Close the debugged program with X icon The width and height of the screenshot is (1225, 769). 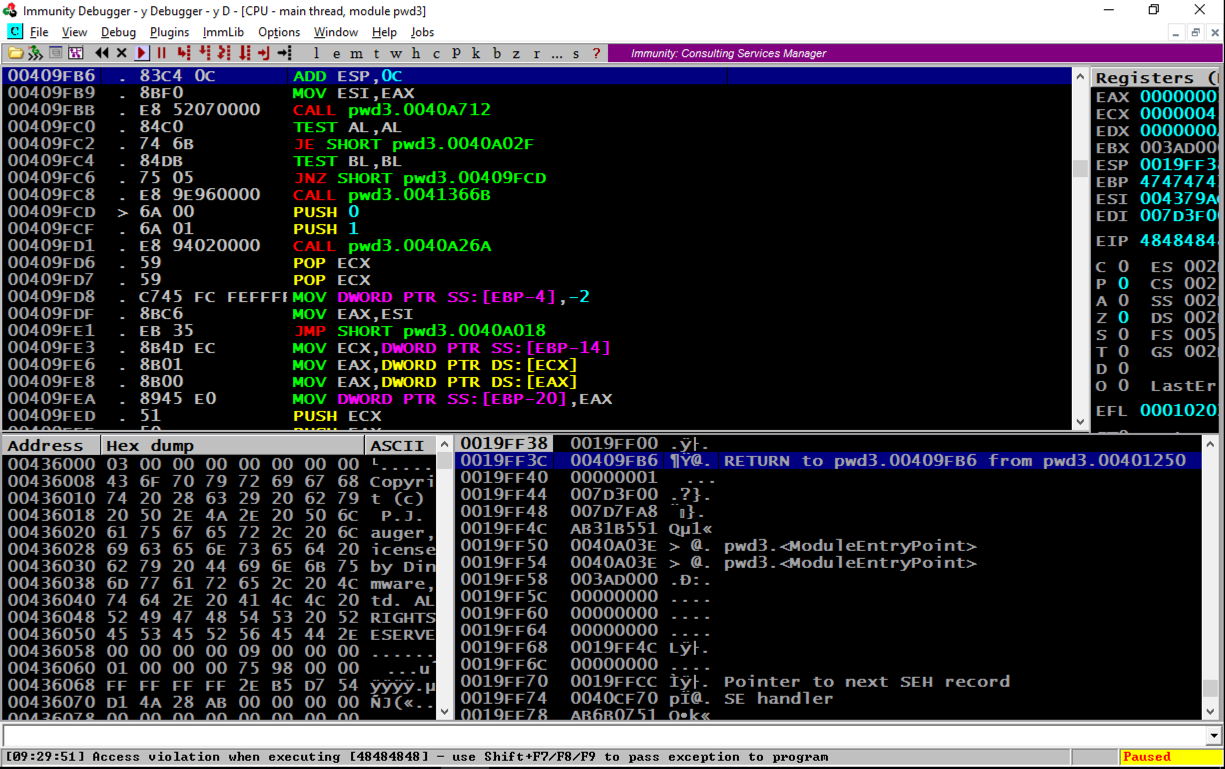click(122, 53)
